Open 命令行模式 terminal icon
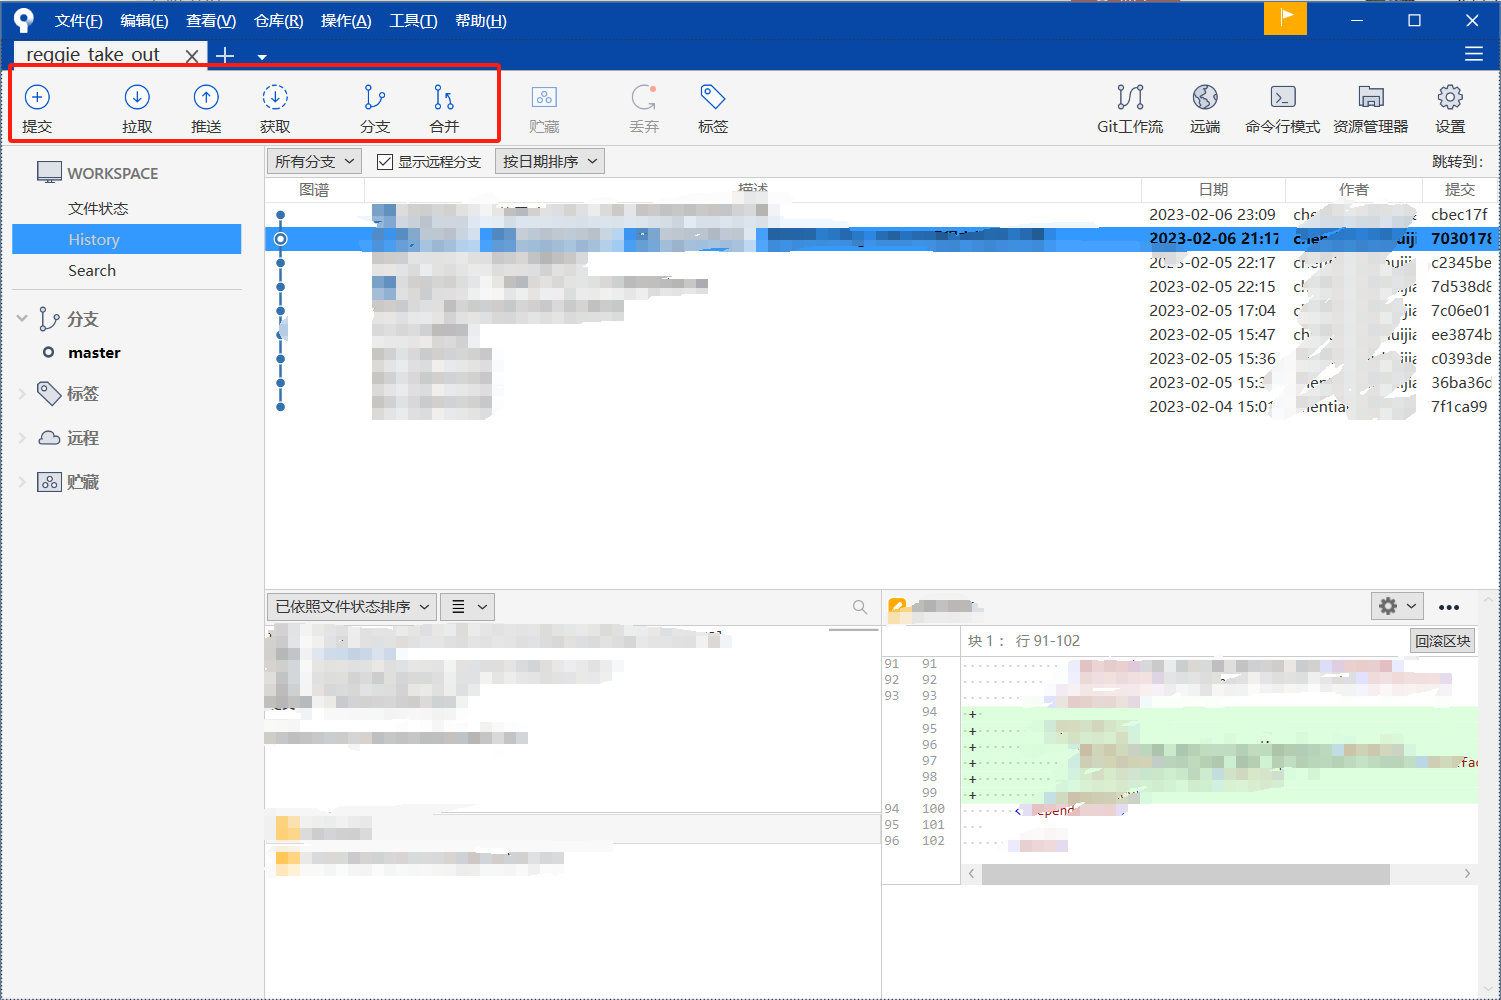1501x1000 pixels. pos(1283,97)
